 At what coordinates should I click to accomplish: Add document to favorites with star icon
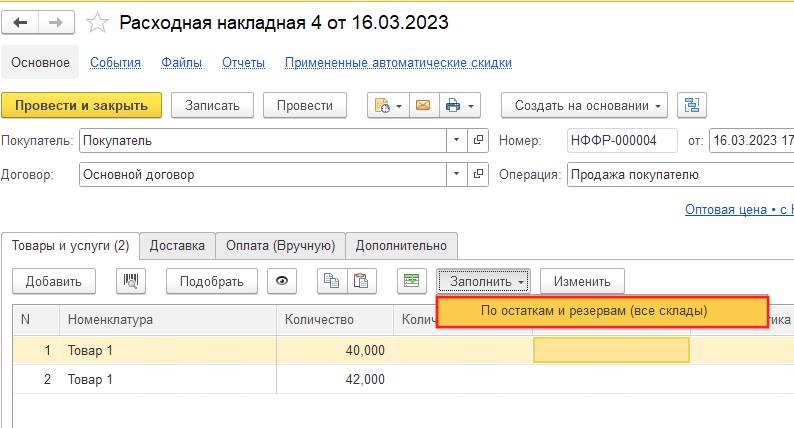click(97, 23)
